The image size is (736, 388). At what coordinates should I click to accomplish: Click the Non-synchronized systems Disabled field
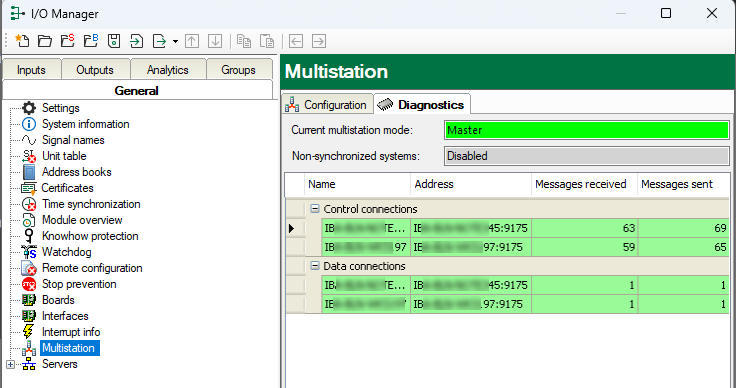(587, 156)
